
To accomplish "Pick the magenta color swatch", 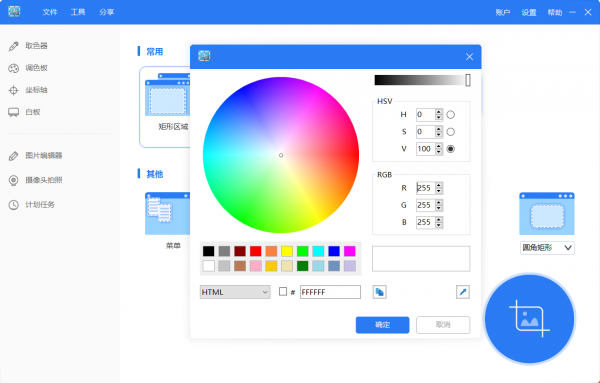I will 350,251.
